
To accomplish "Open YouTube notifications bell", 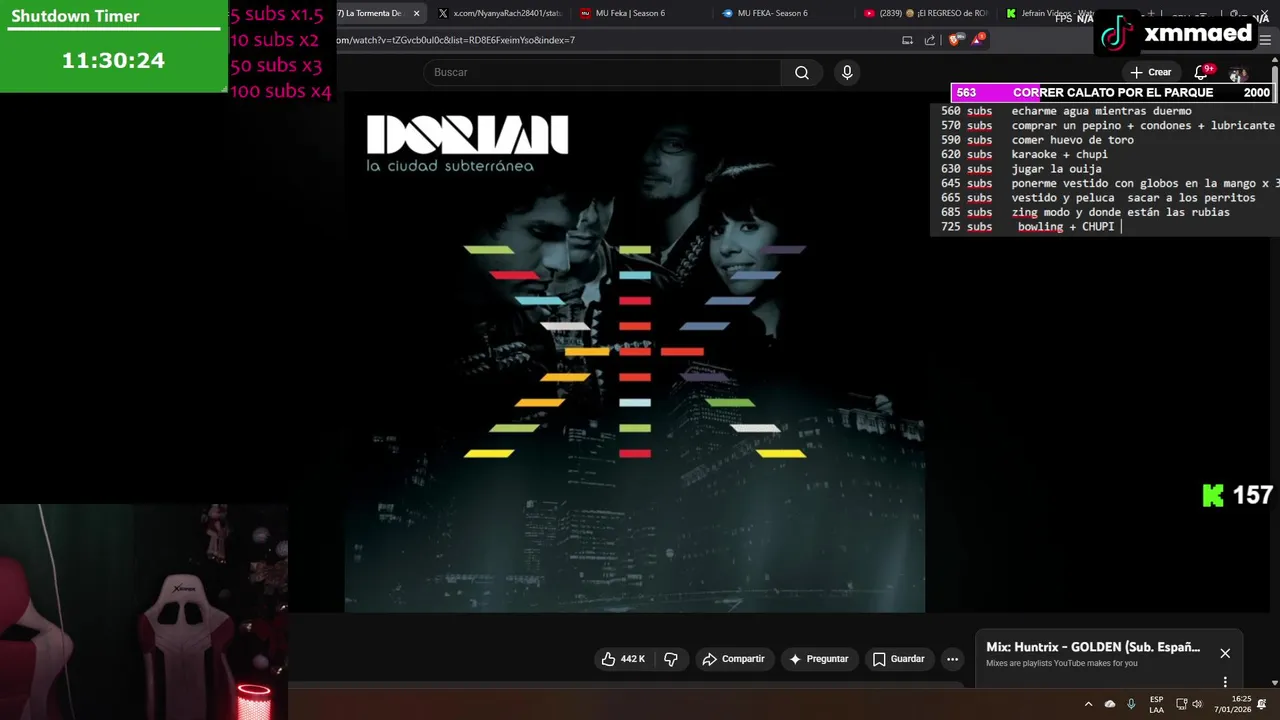I will [x=1202, y=72].
